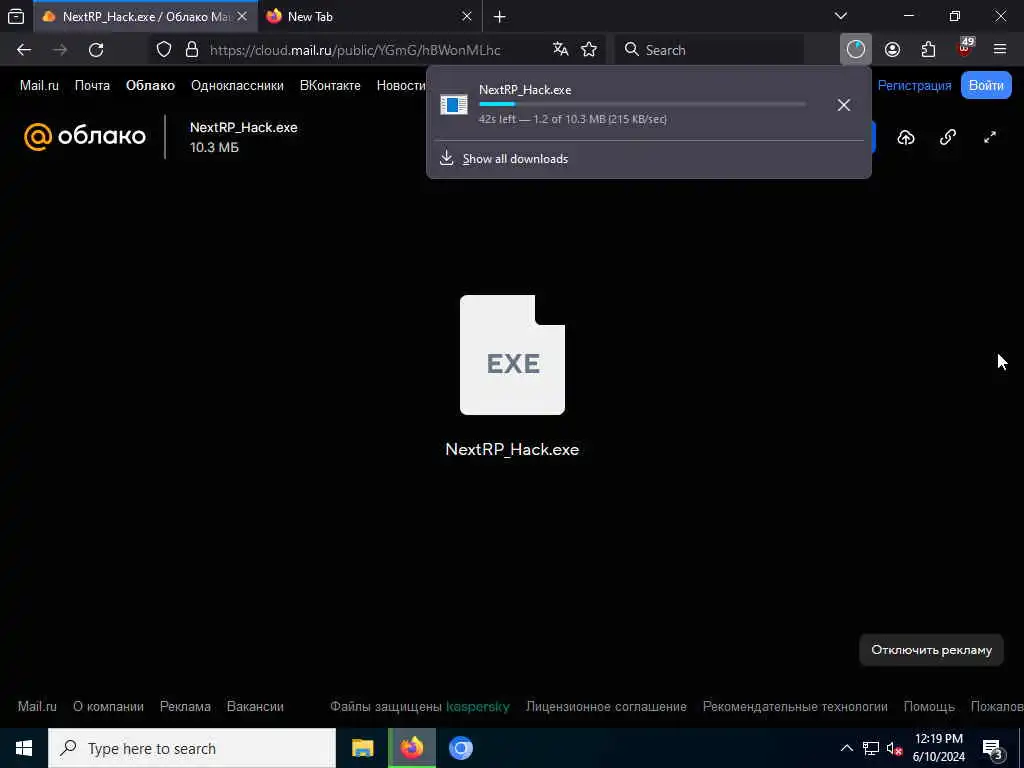Click the Type here to search box
Viewport: 1024px width, 768px height.
pyautogui.click(x=192, y=748)
